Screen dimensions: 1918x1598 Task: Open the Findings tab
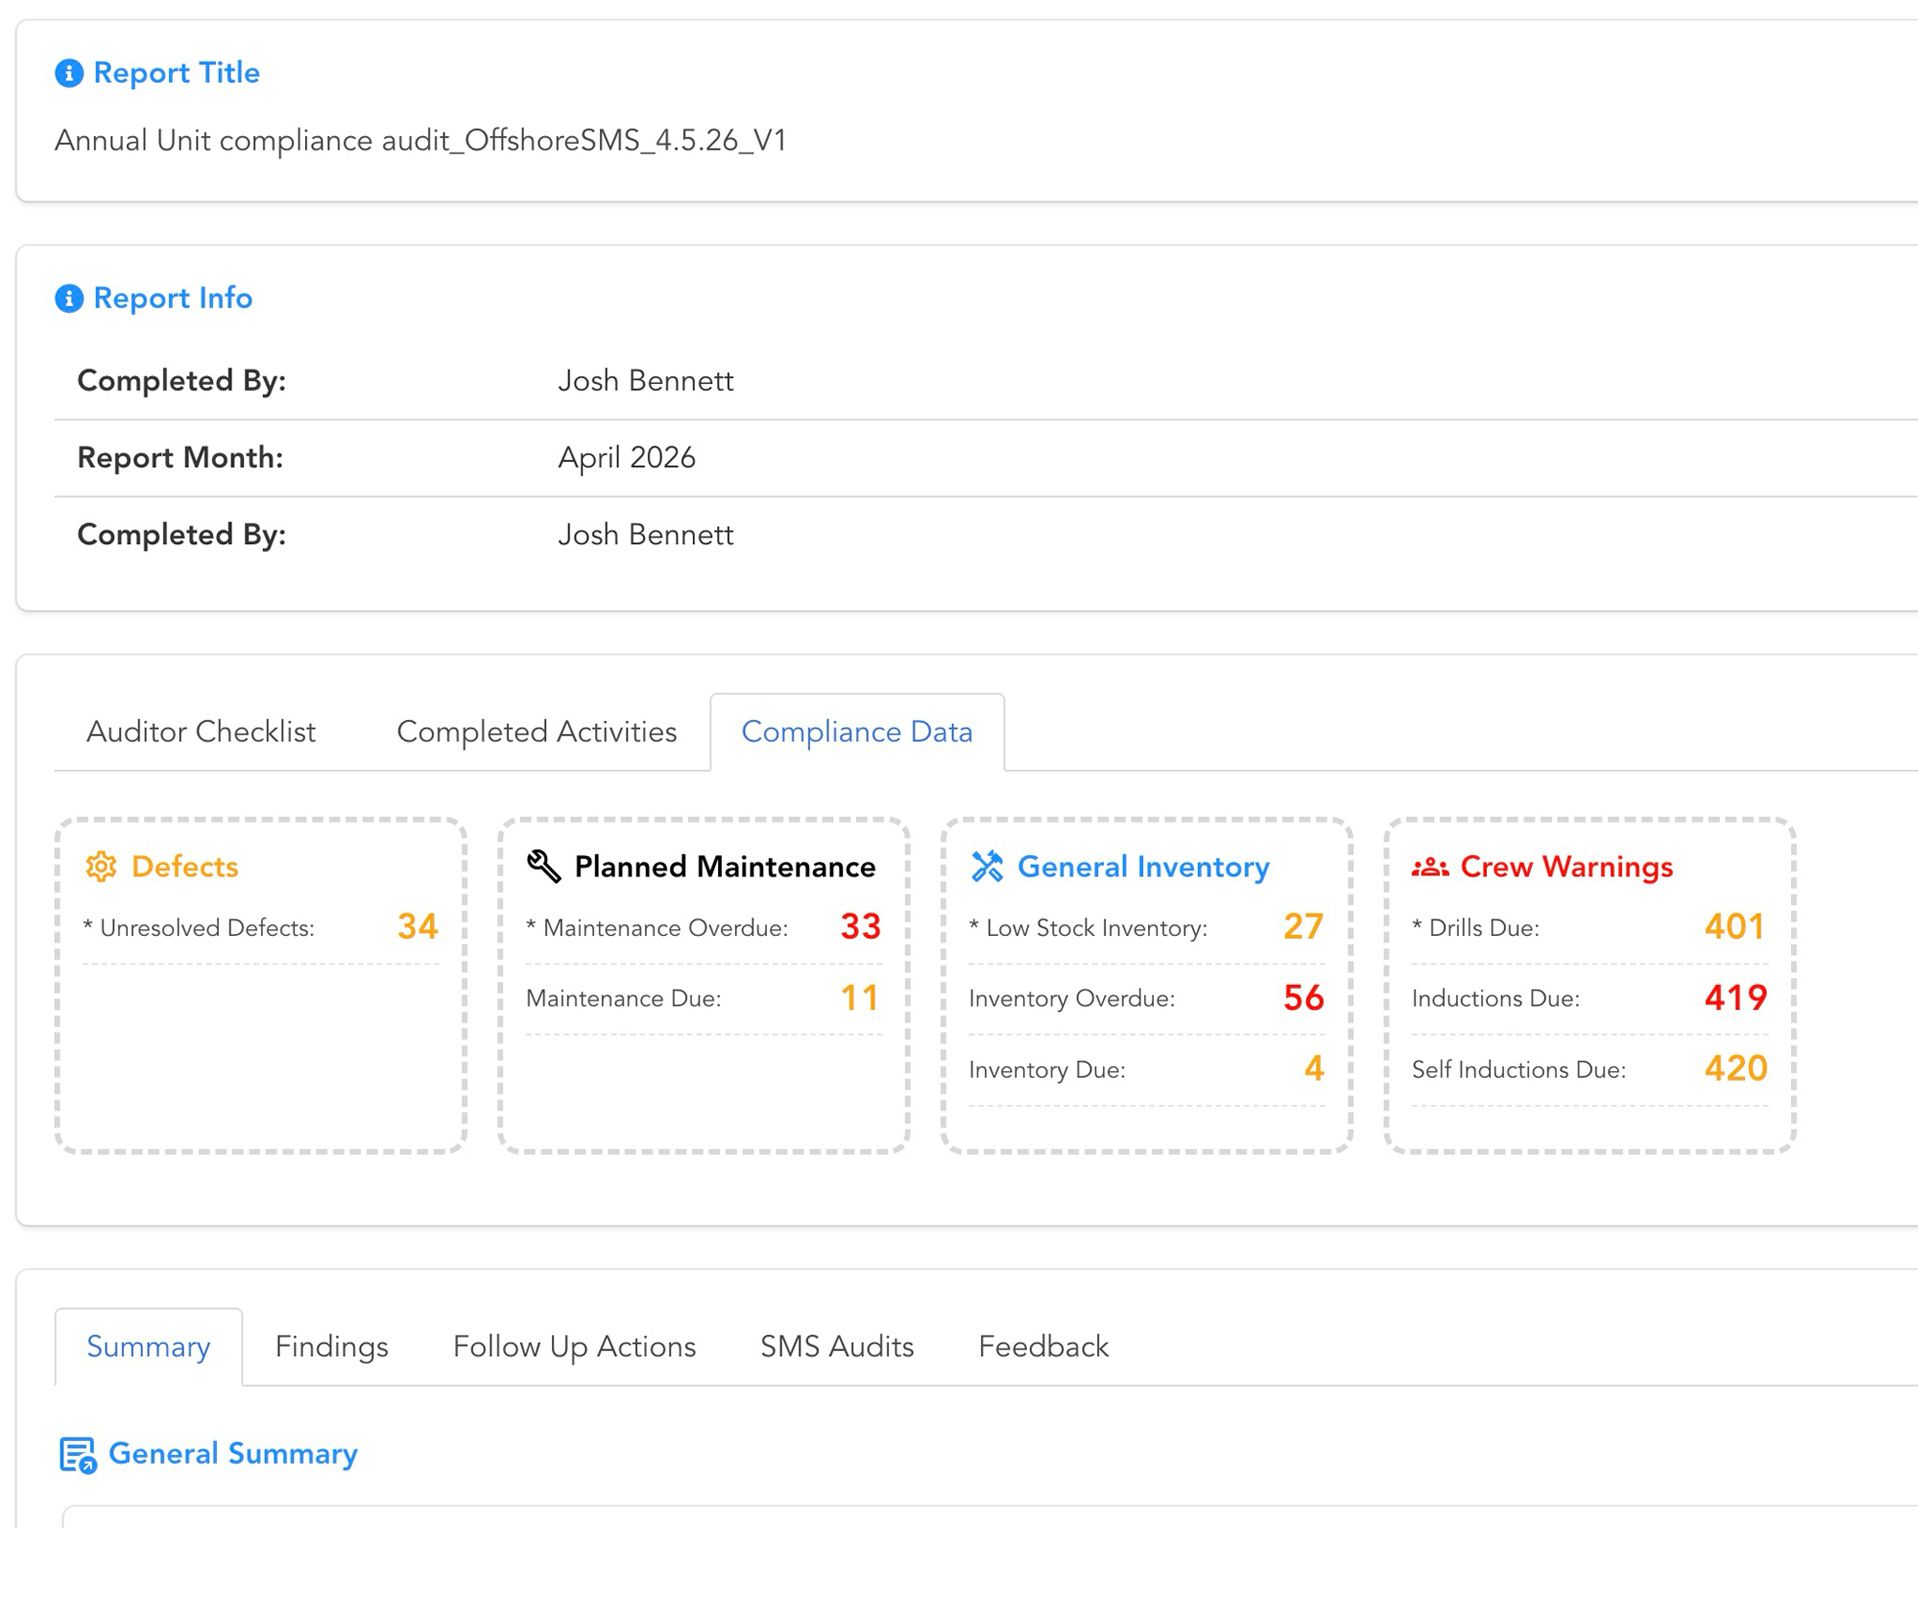(x=331, y=1347)
